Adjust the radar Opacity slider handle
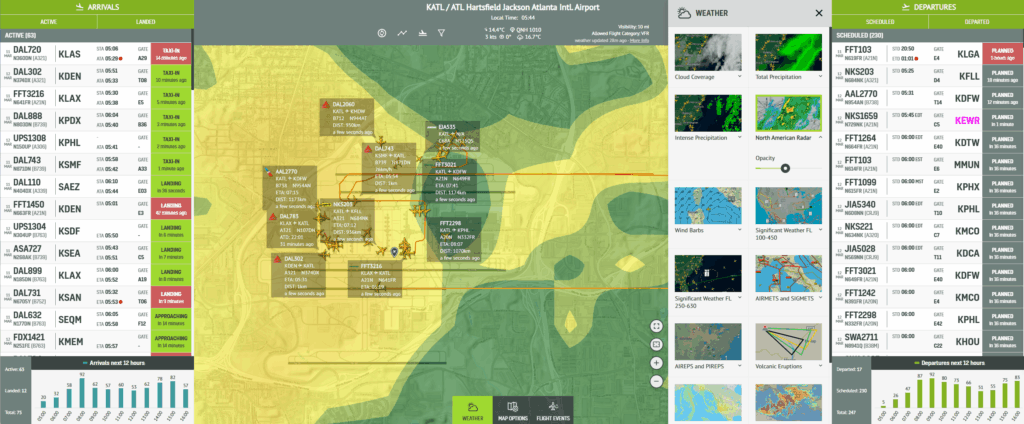Image resolution: width=1024 pixels, height=424 pixels. coord(785,168)
